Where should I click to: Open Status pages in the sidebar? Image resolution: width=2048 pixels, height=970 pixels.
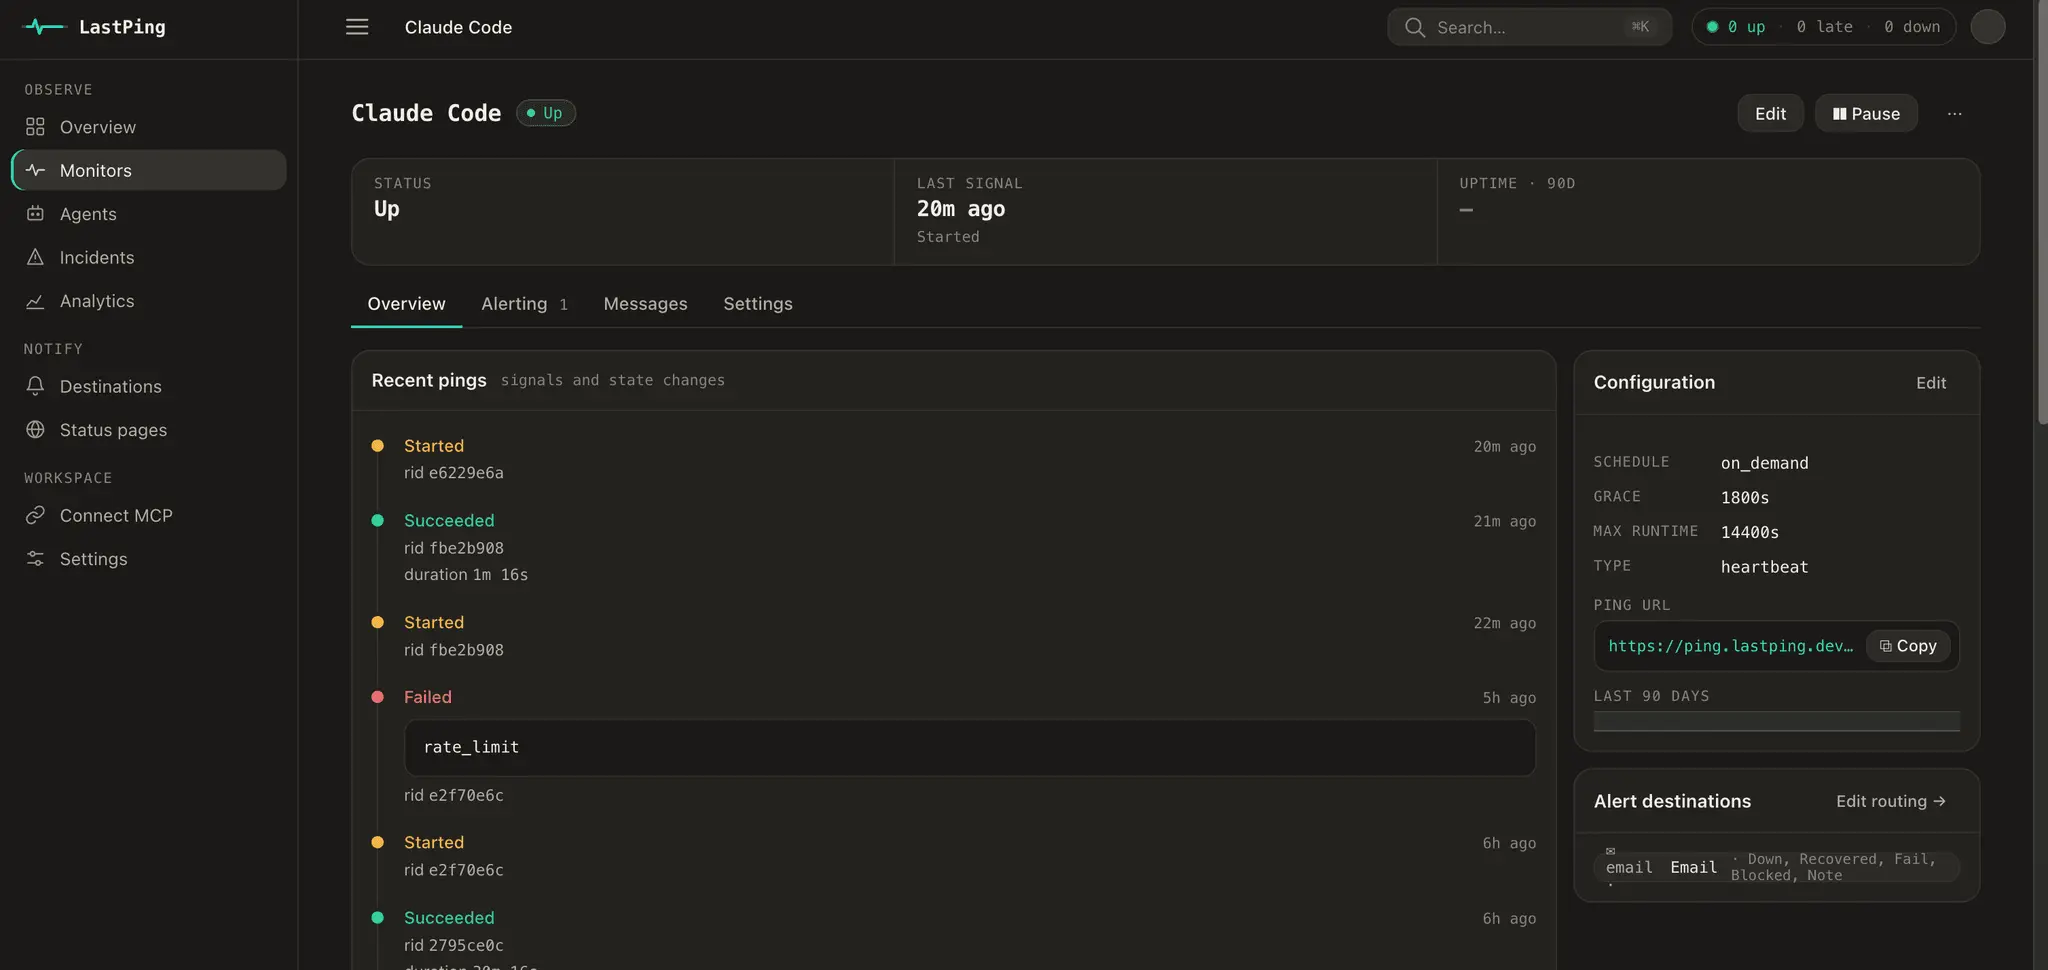149,430
